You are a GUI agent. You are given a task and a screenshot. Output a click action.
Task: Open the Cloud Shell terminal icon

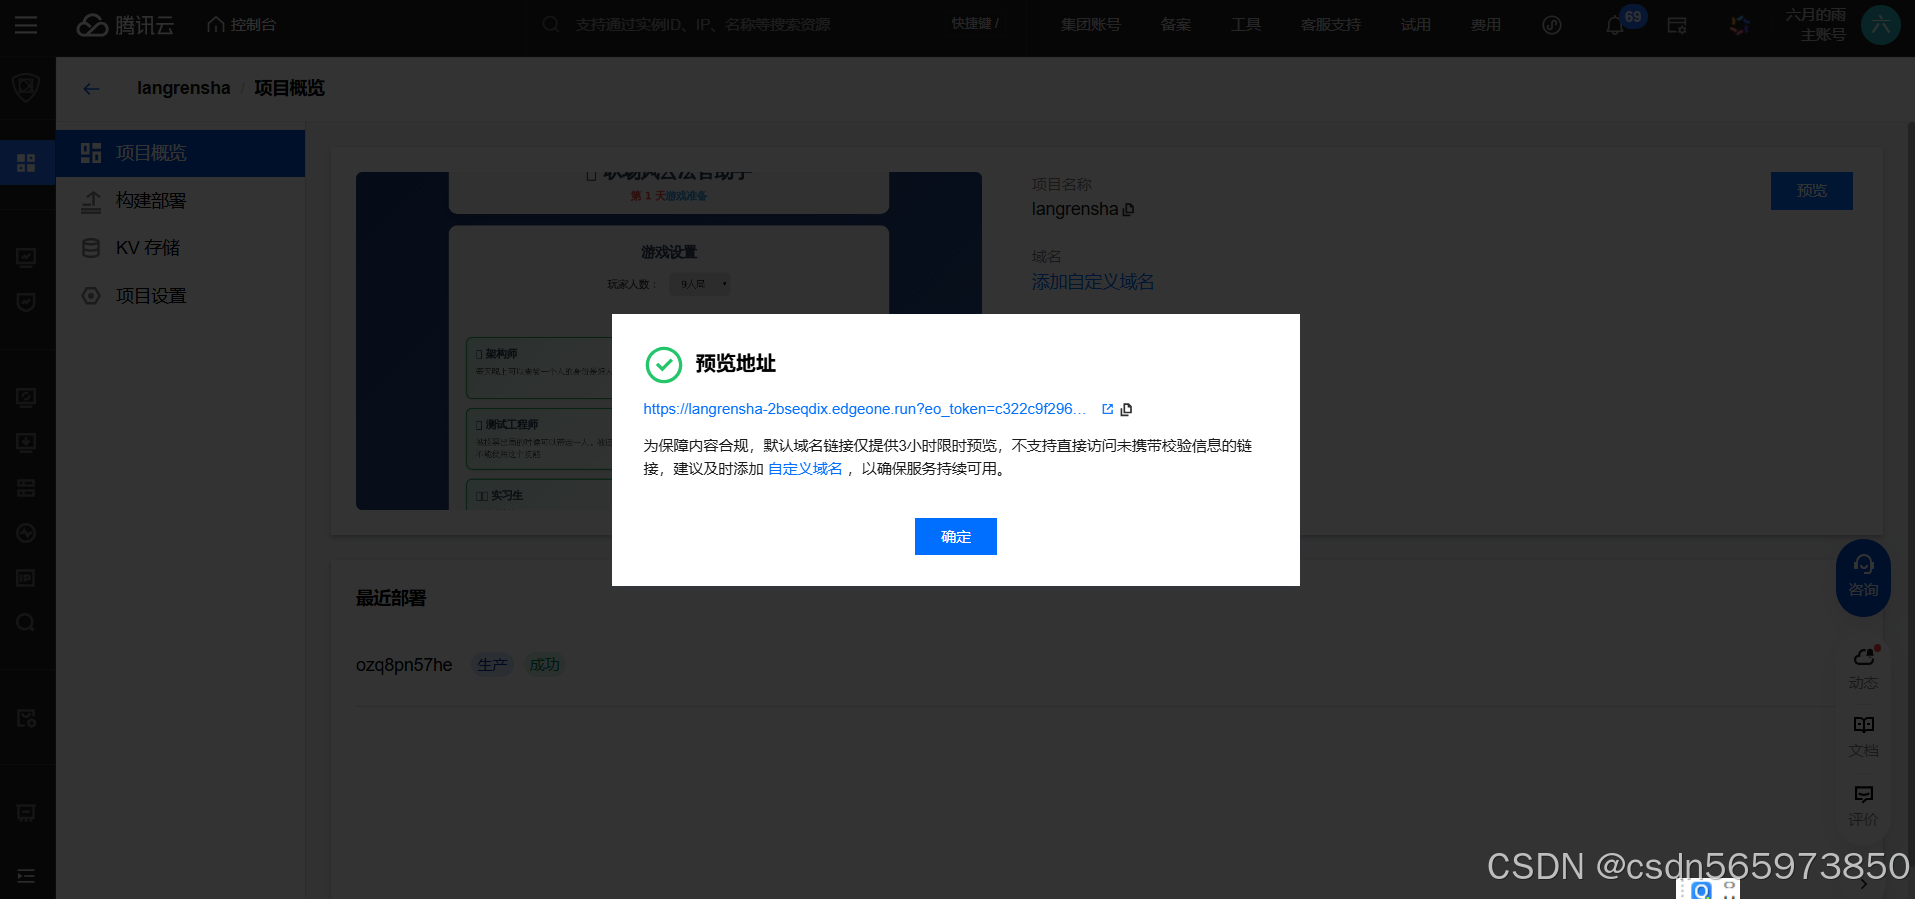click(x=1677, y=25)
